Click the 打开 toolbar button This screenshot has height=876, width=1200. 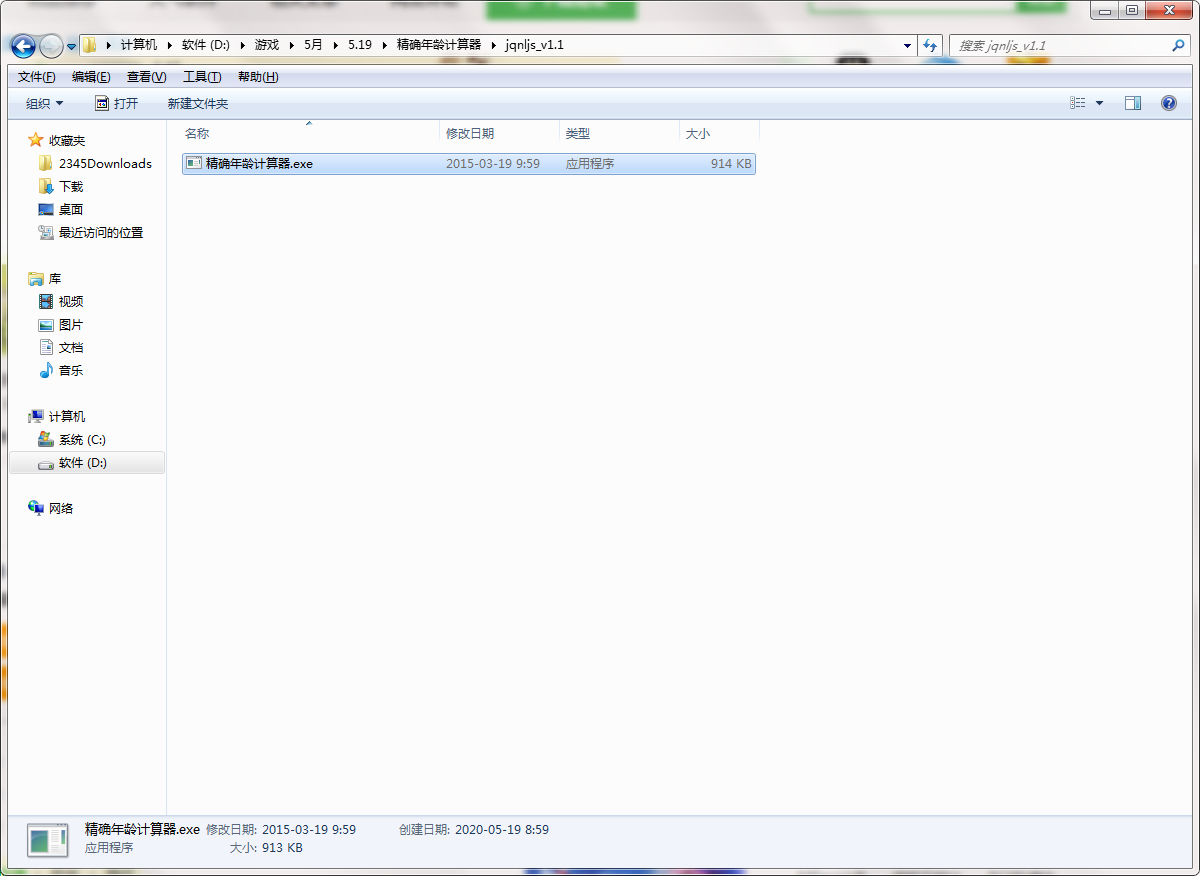pos(117,104)
